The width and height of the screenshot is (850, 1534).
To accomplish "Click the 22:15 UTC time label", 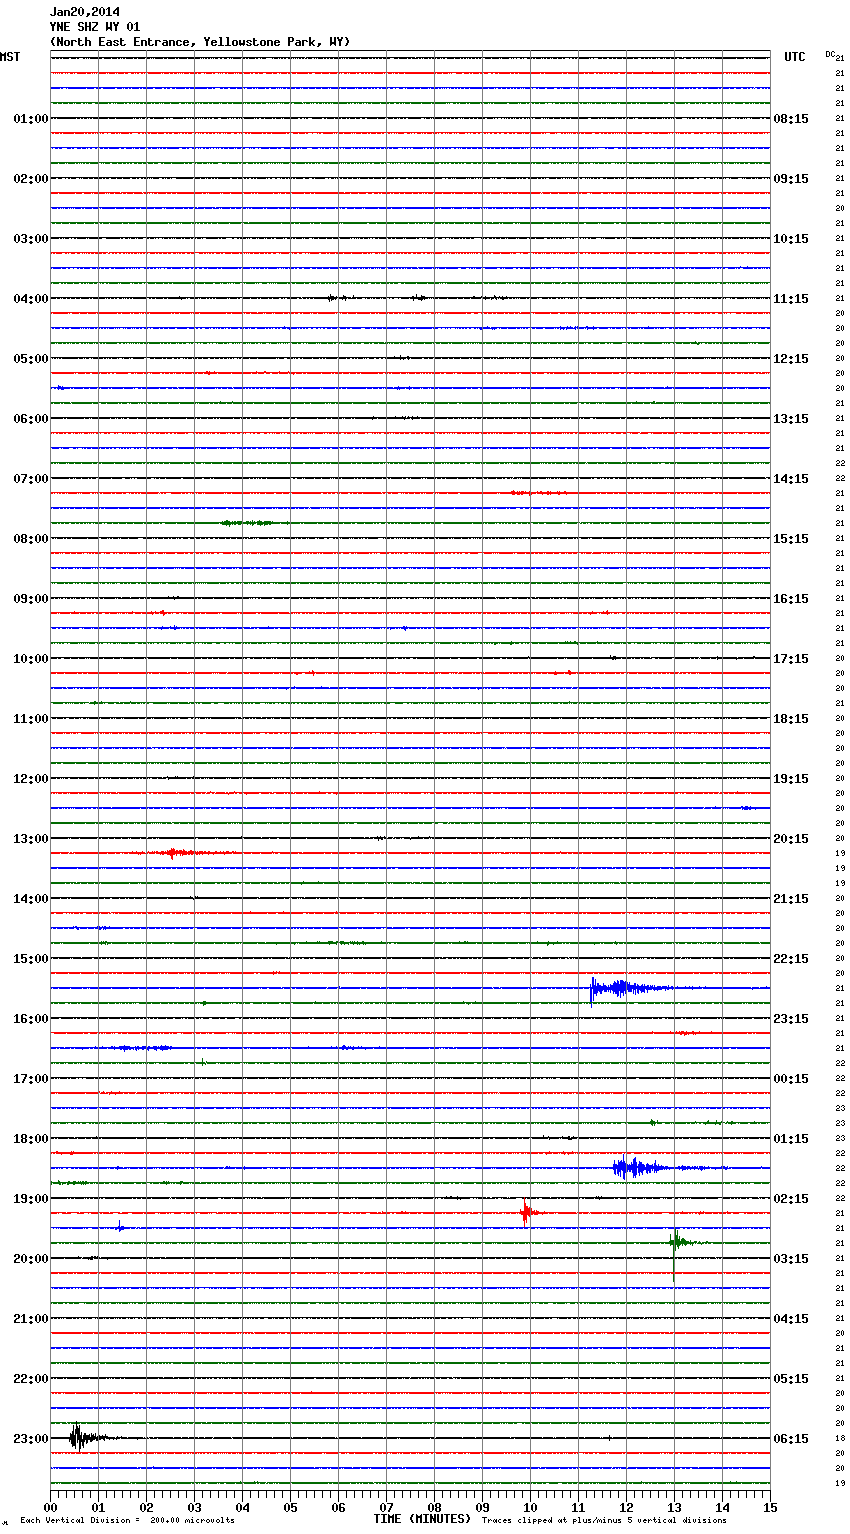I will pyautogui.click(x=791, y=959).
